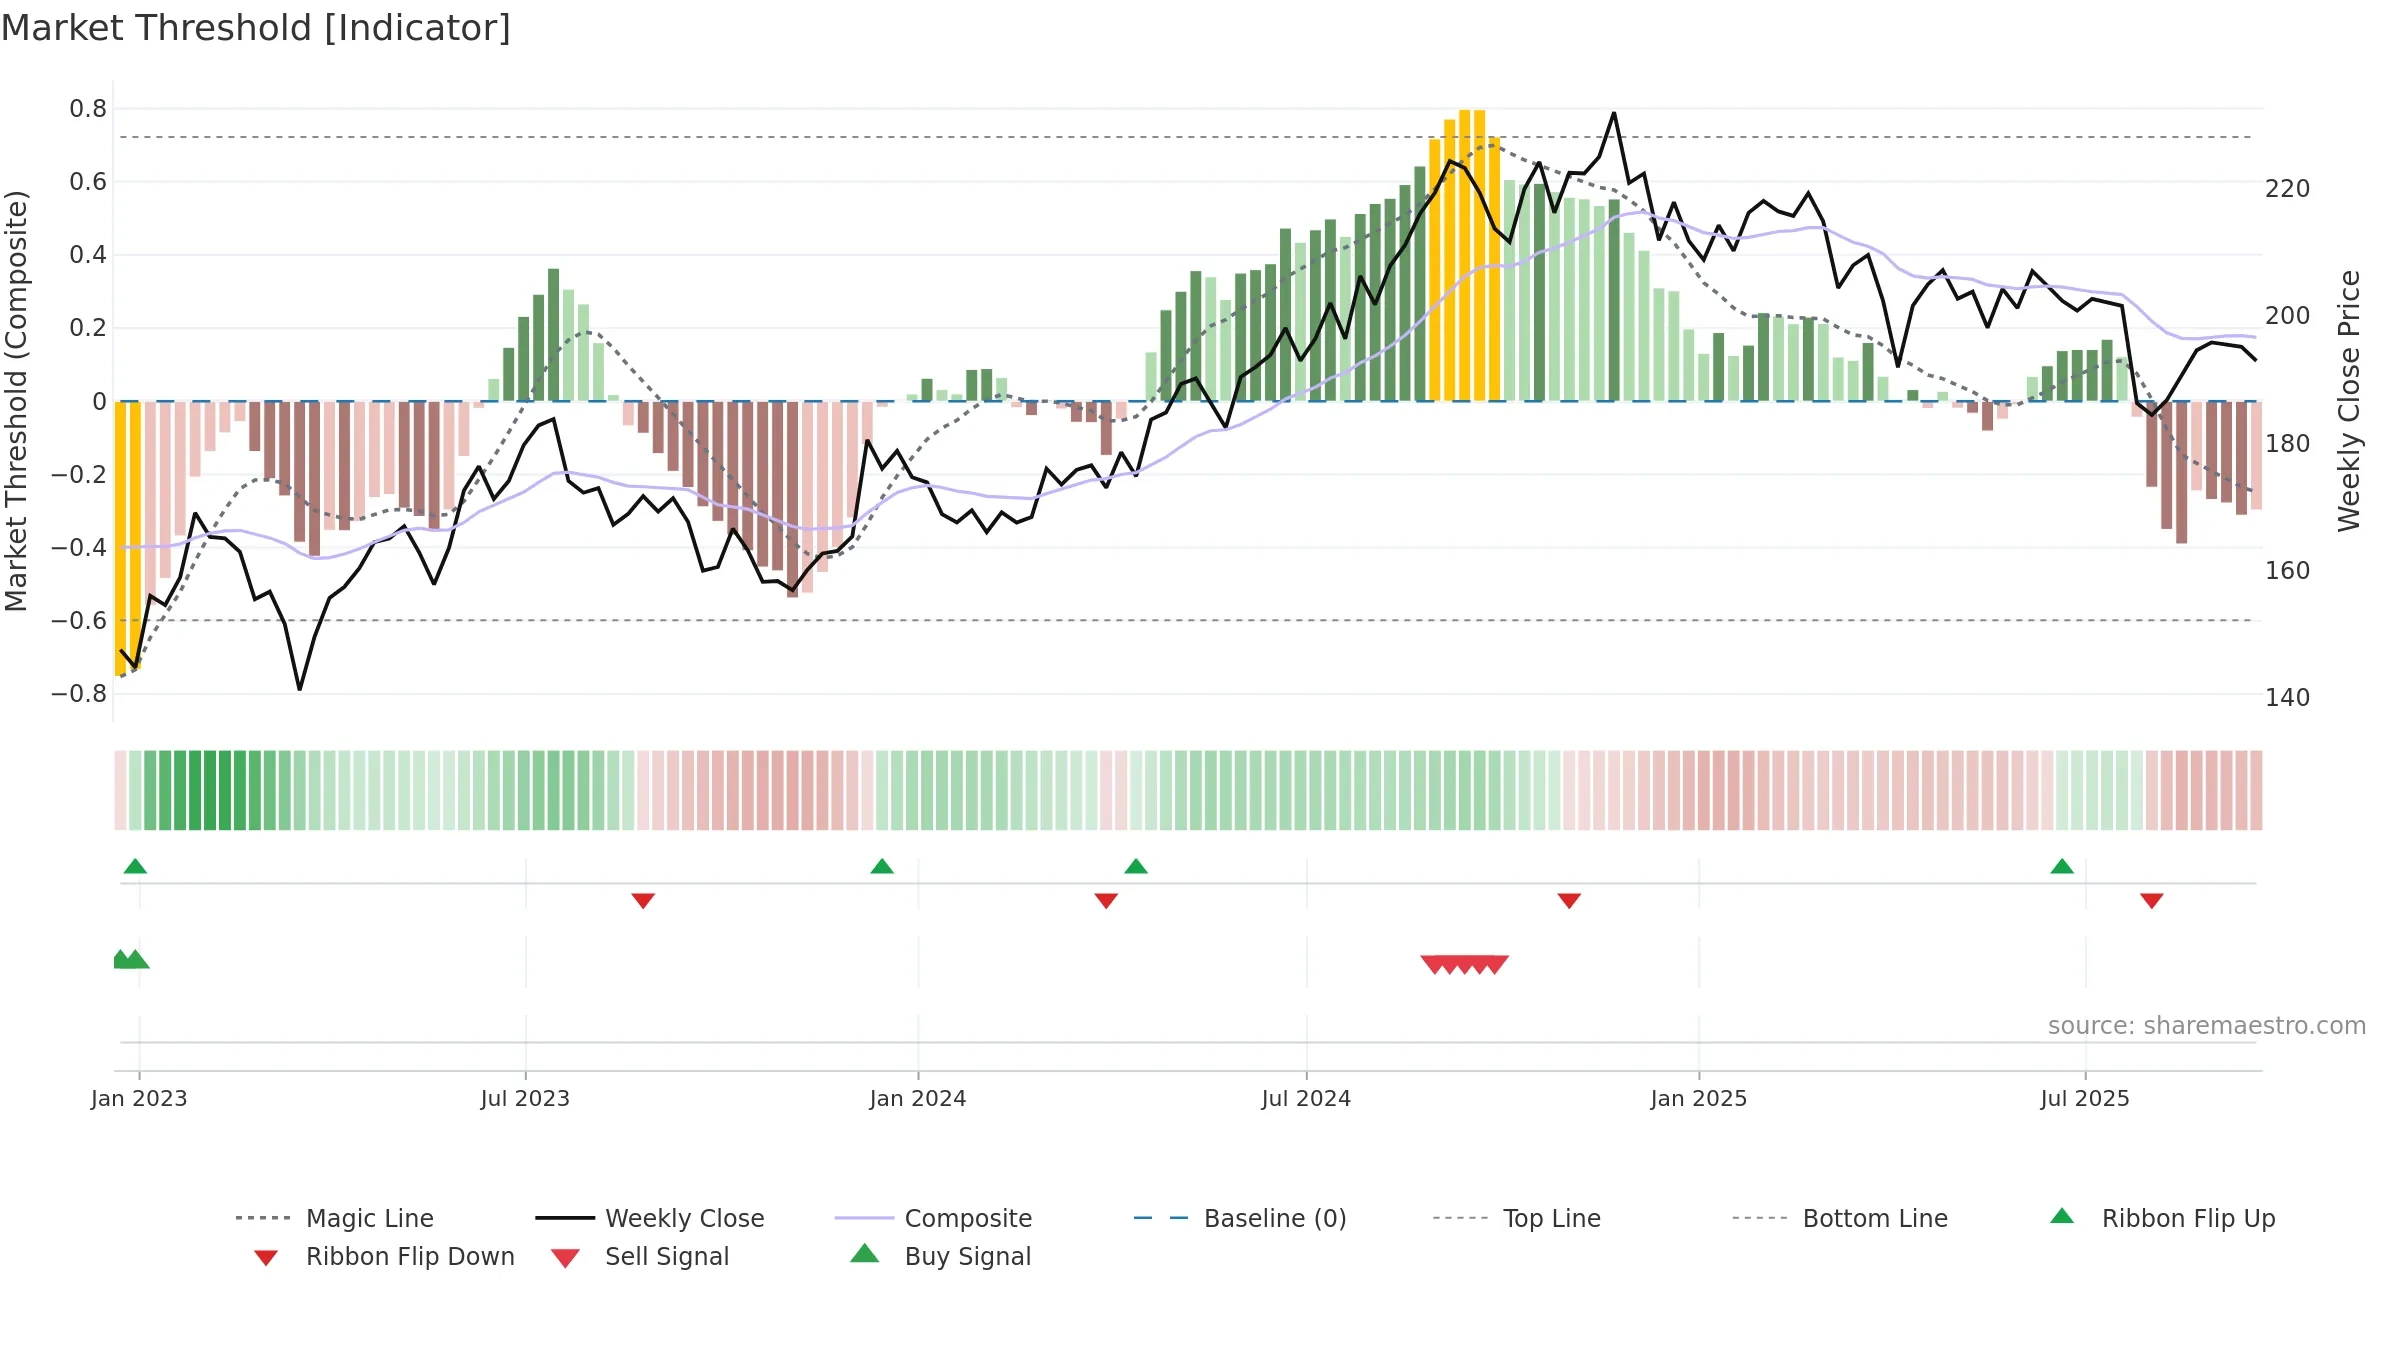Click the Jul 2024 x-axis label
Viewport: 2400px width, 1350px height.
click(1306, 1098)
